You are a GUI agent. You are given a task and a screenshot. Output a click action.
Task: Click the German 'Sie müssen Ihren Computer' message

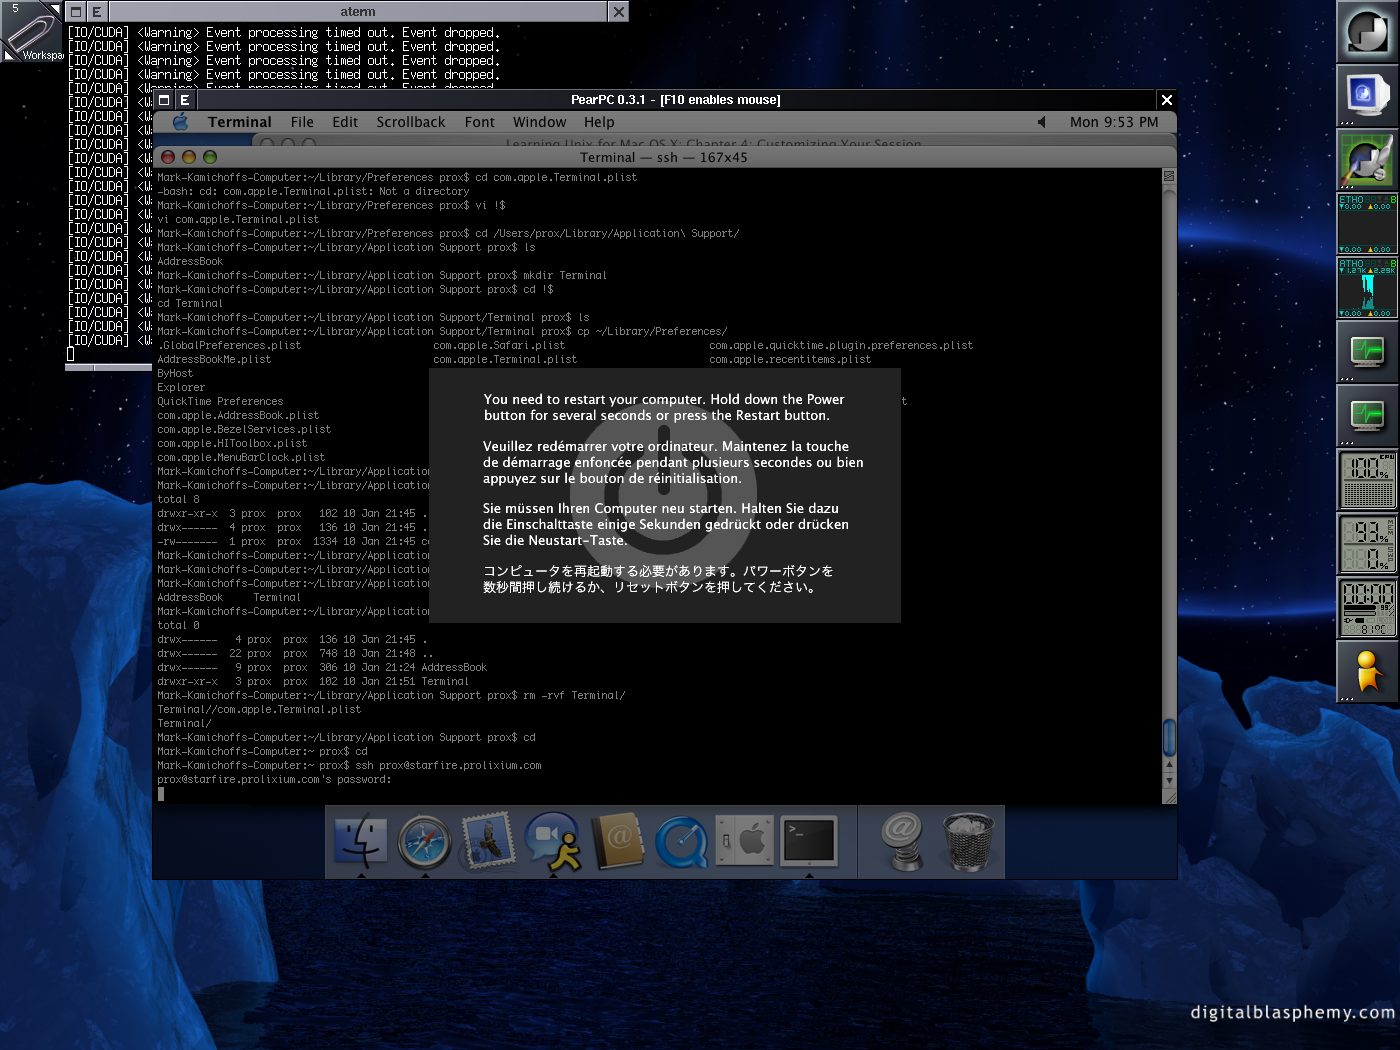coord(666,525)
